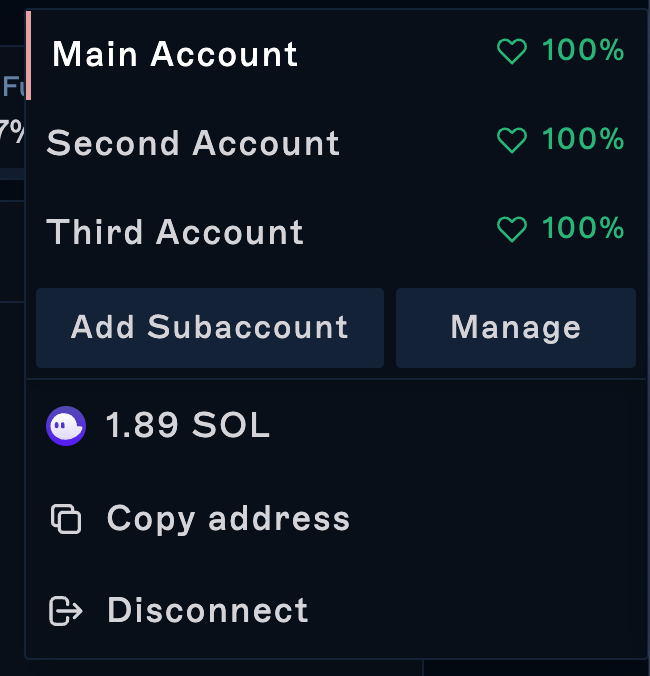The width and height of the screenshot is (650, 676).
Task: Click the selected indicator bar beside Main Account
Action: [x=28, y=55]
